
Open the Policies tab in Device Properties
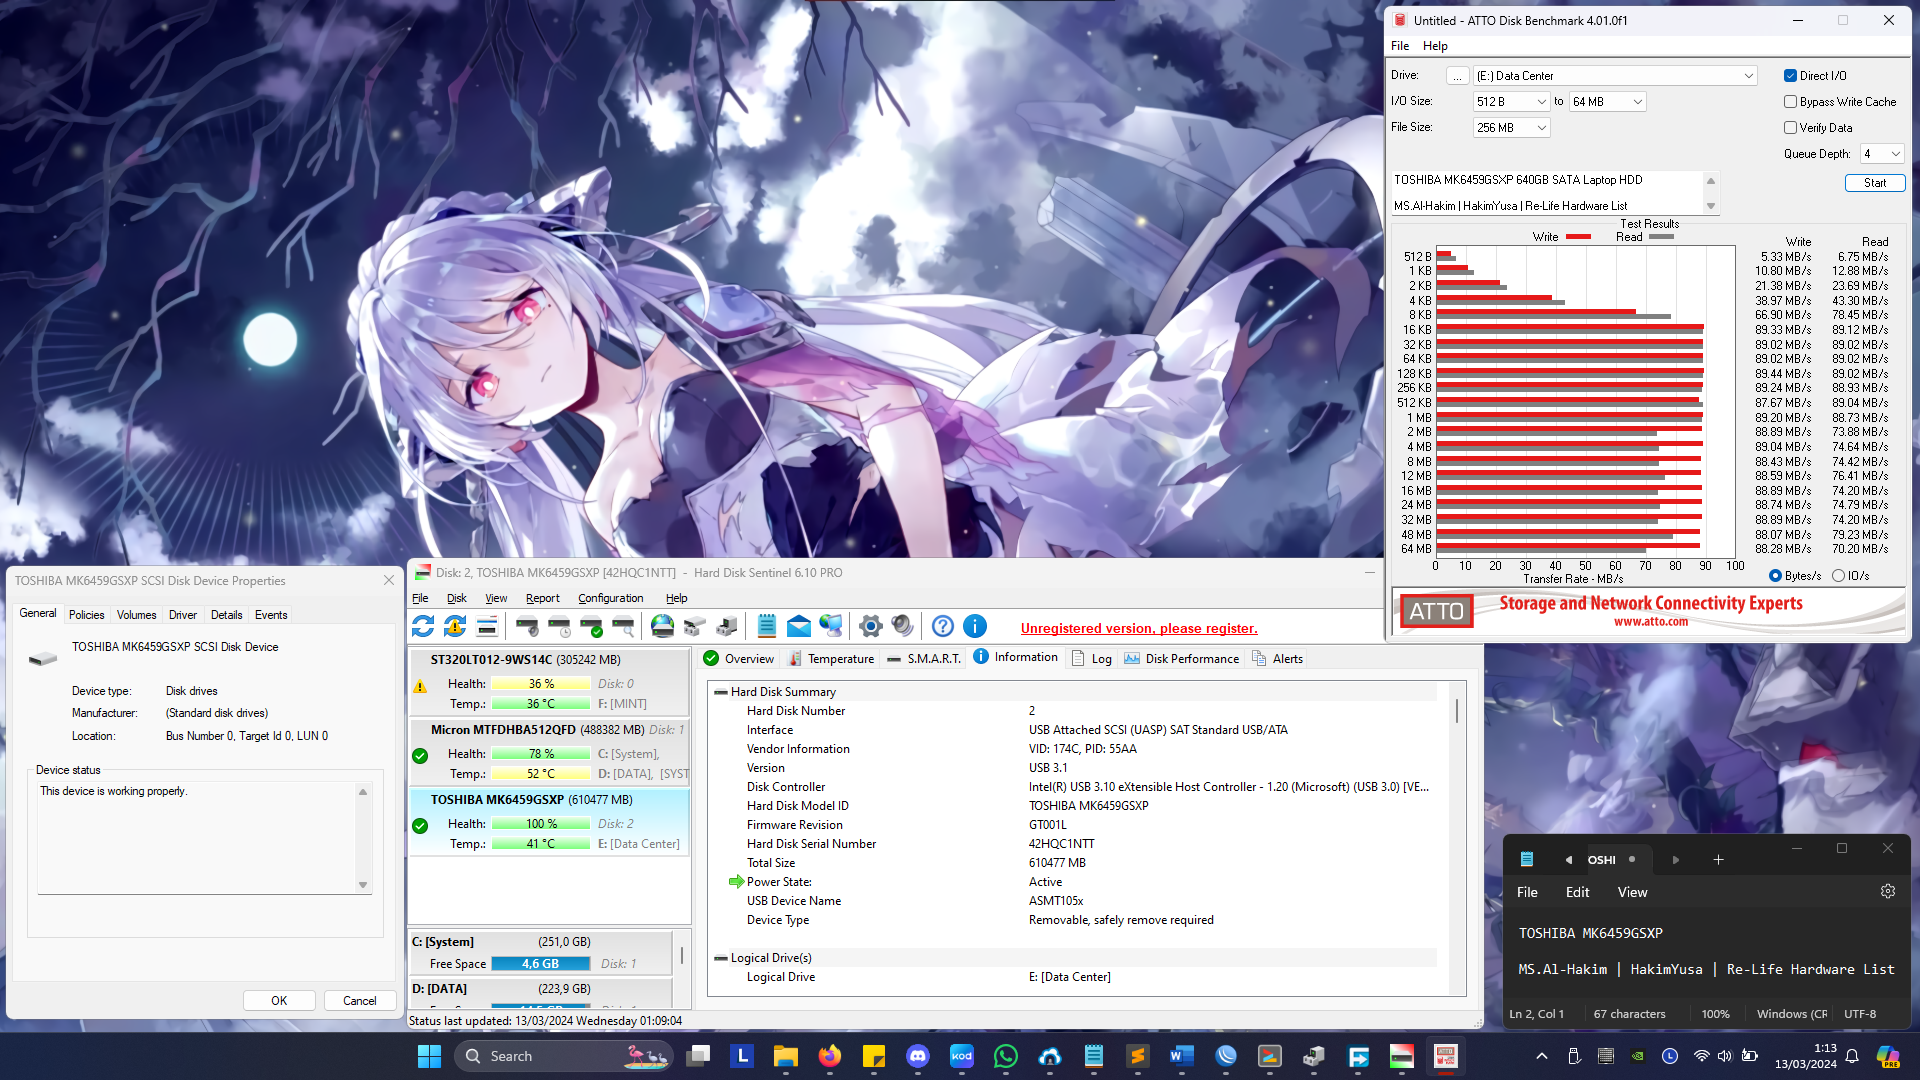pos(86,615)
